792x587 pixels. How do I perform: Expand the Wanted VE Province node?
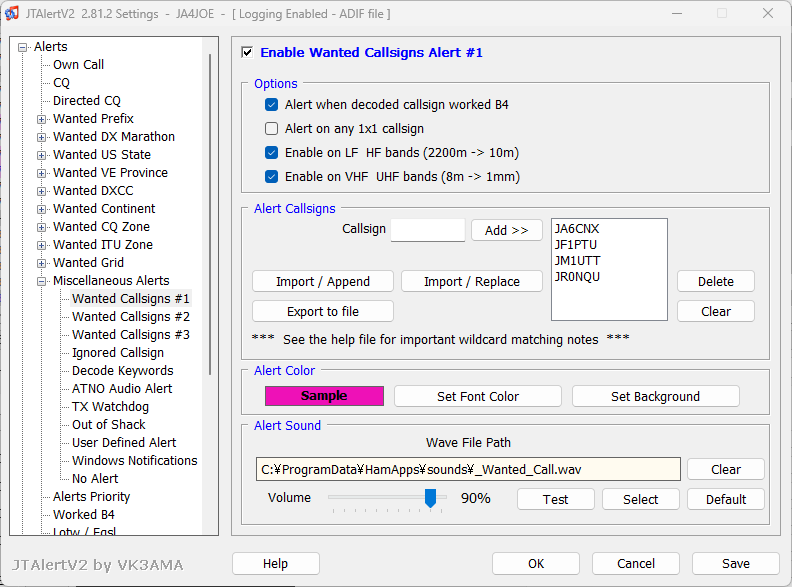point(41,173)
